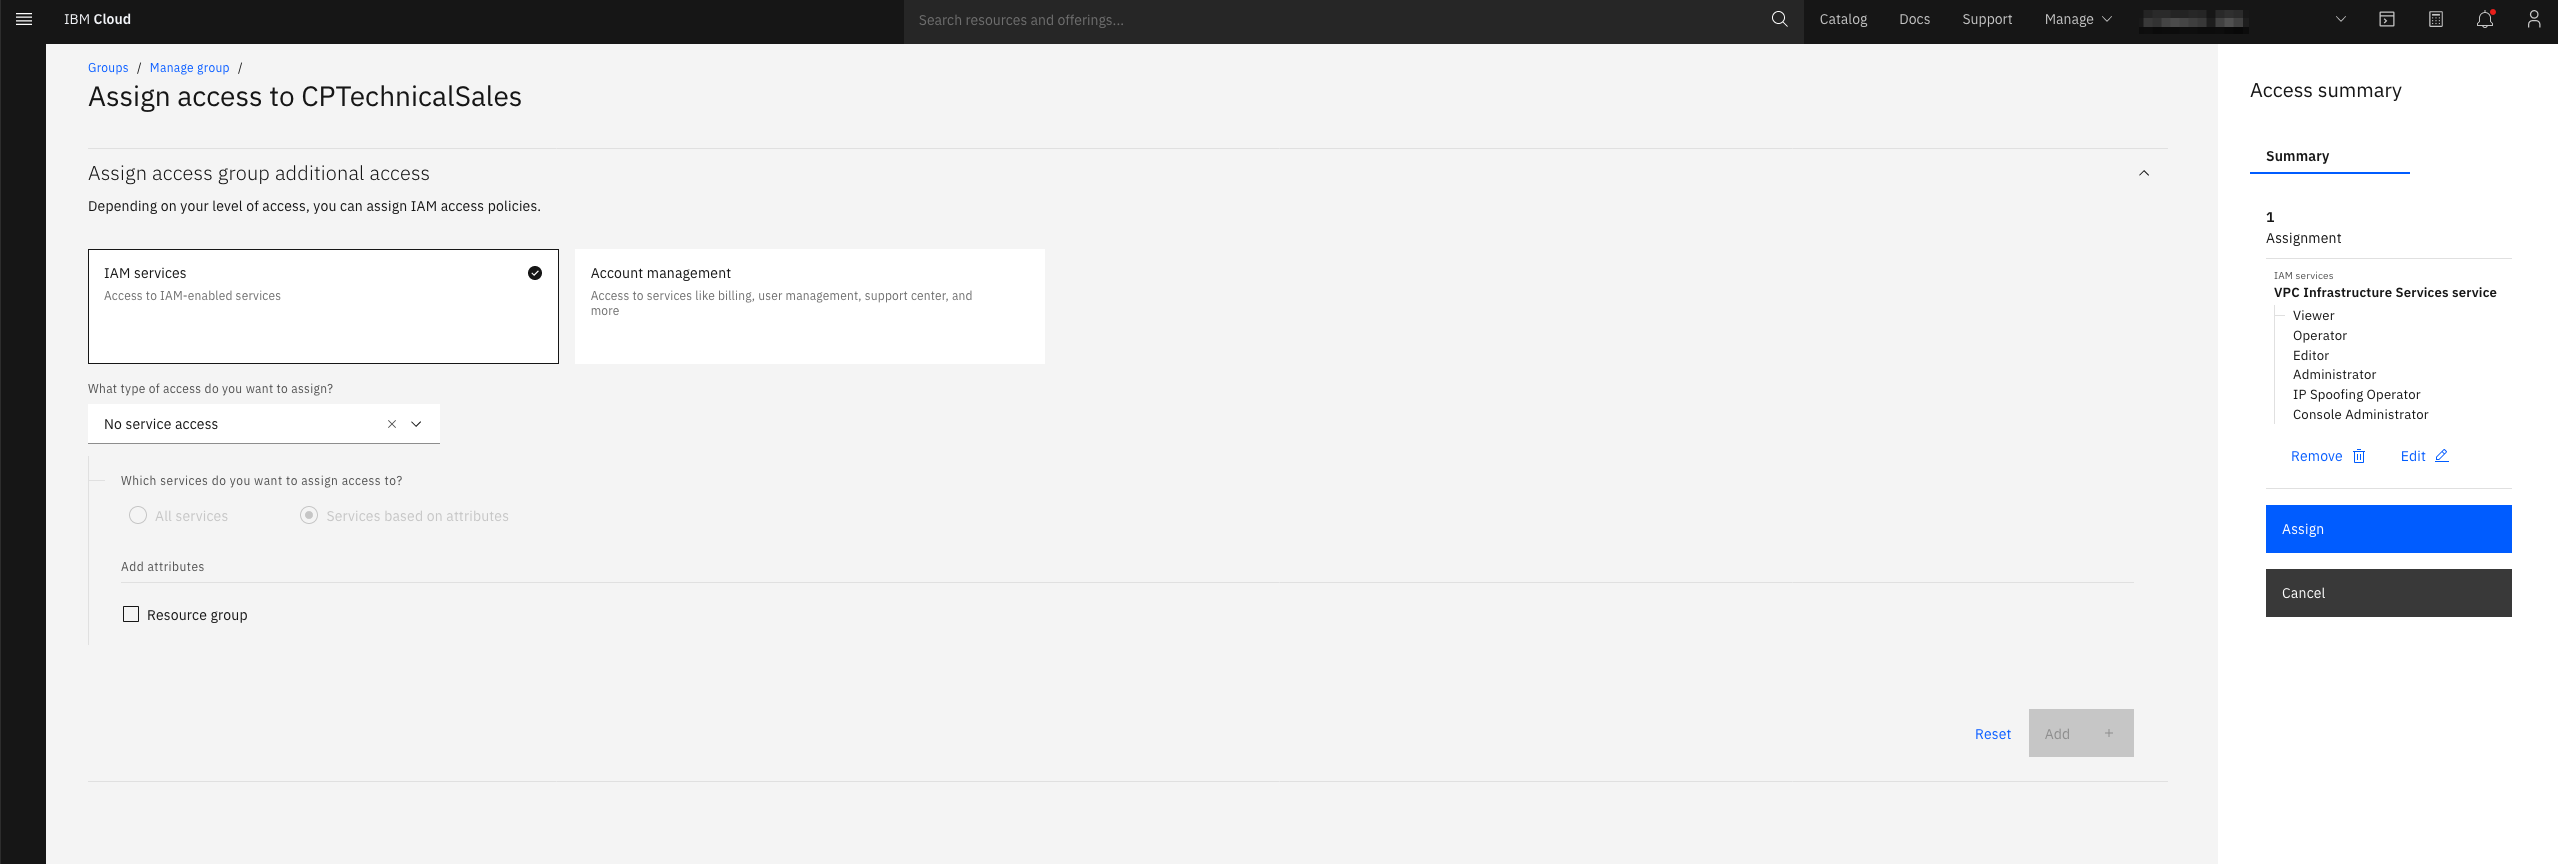Open the IBM Cloud Shell icon
Screen dimensions: 2558x864
pos(2387,19)
